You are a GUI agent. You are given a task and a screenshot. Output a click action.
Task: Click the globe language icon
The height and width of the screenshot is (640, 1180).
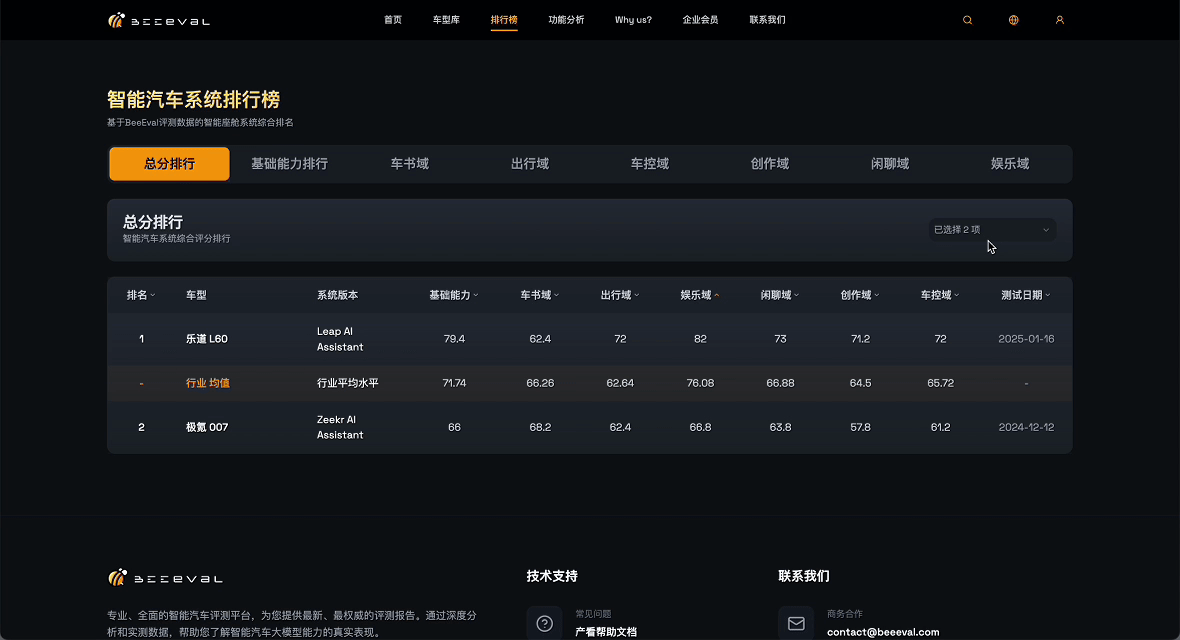click(1014, 20)
